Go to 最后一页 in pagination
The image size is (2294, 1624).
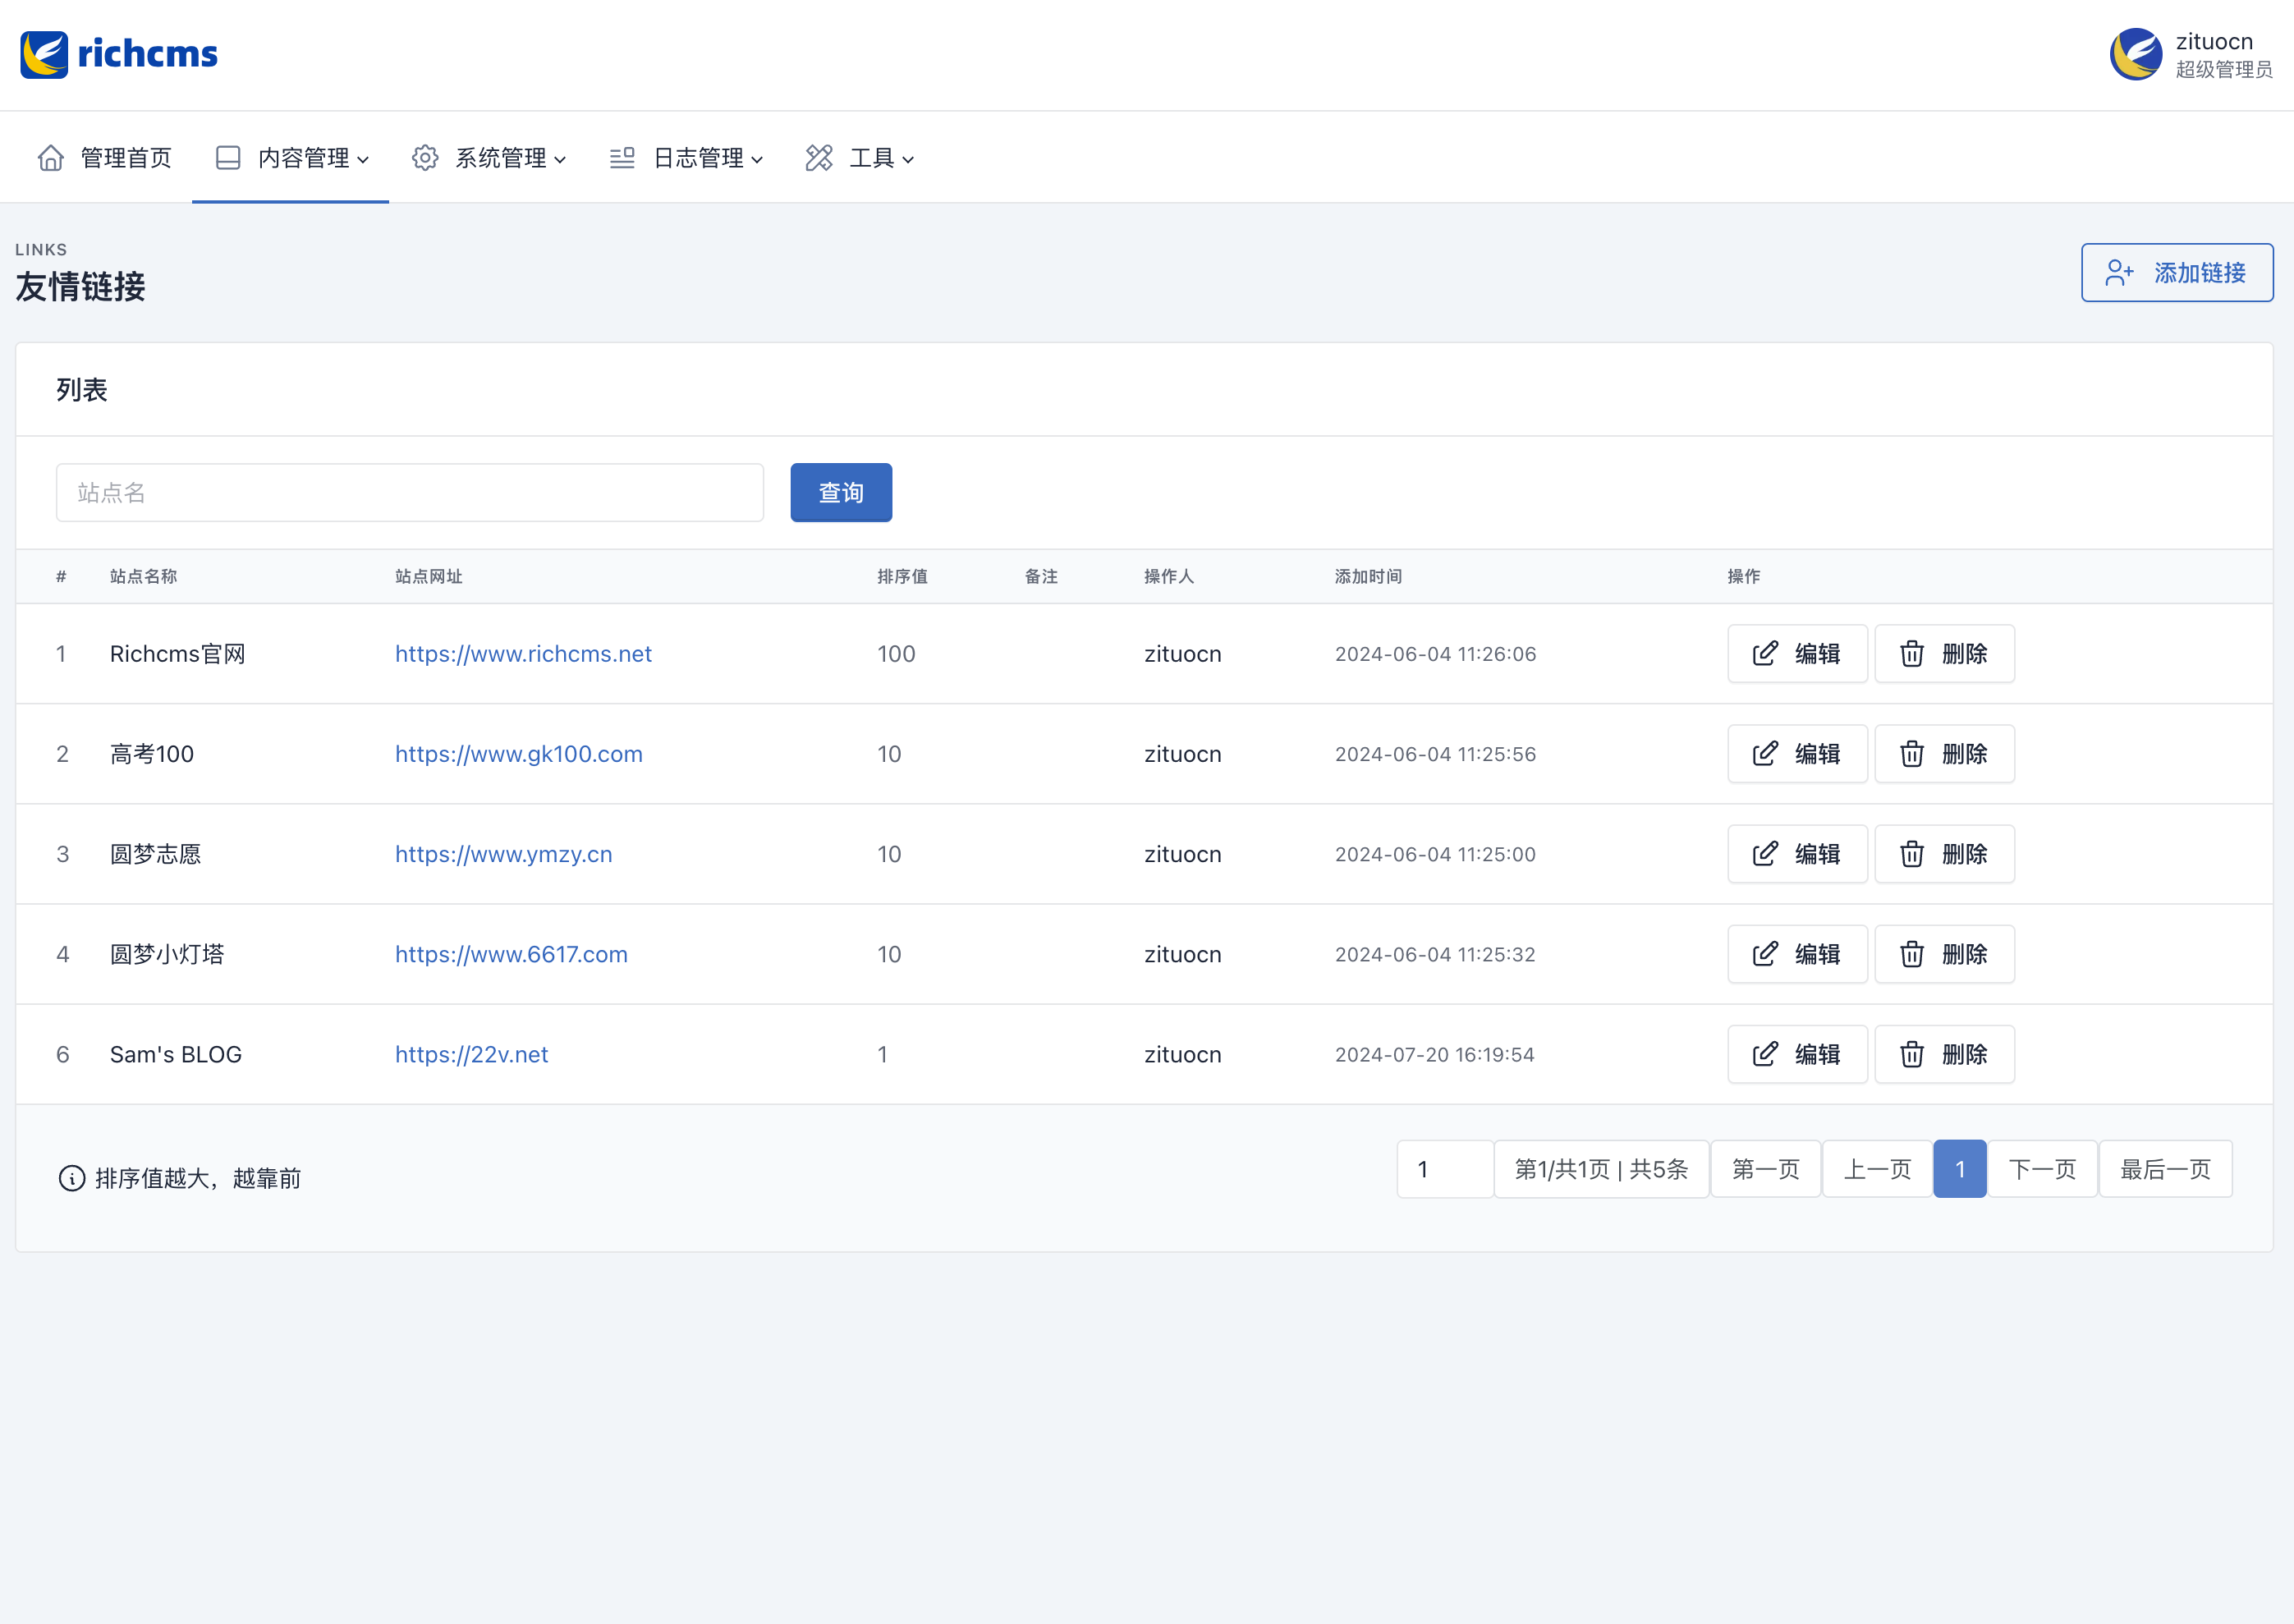[x=2166, y=1169]
